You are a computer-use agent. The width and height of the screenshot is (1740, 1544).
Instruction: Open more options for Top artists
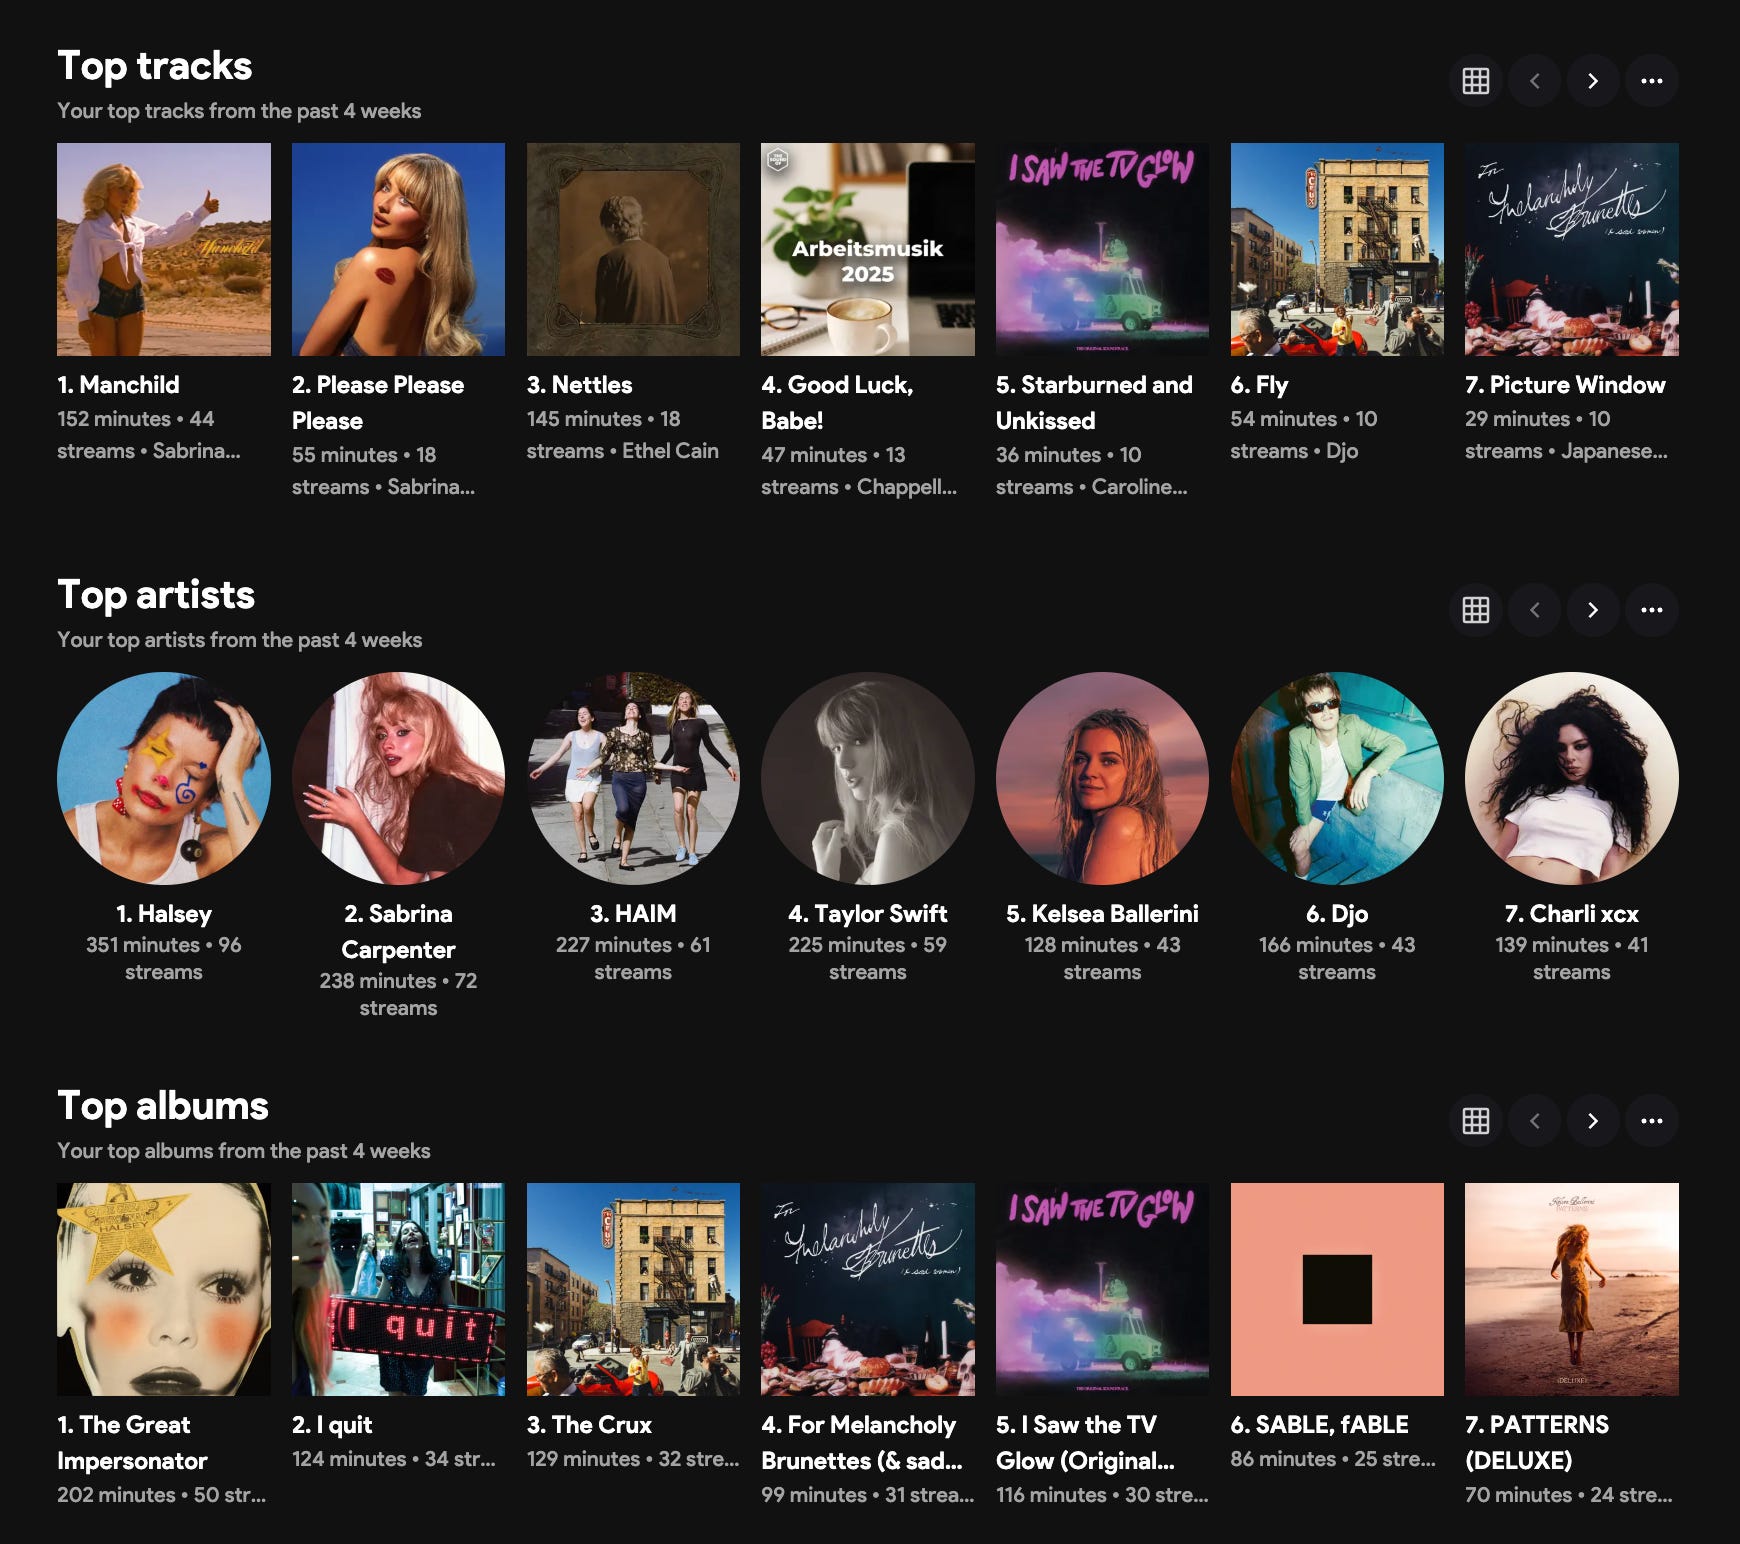[1652, 610]
